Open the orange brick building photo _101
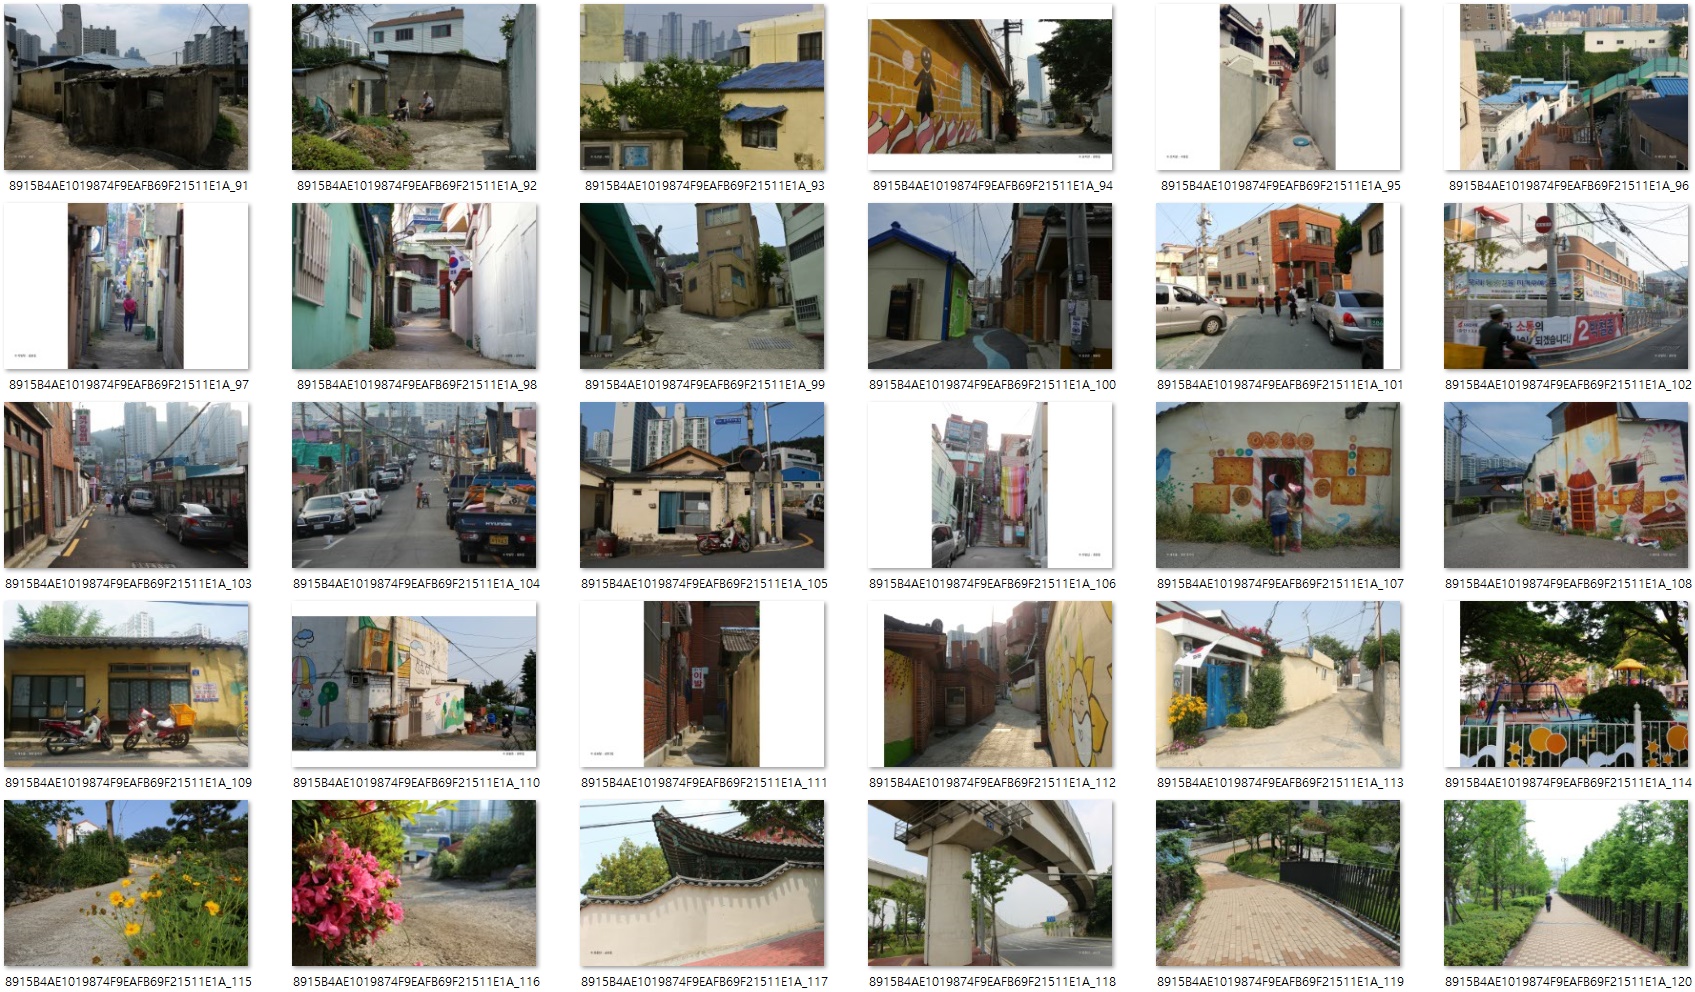This screenshot has width=1695, height=992. [1278, 286]
